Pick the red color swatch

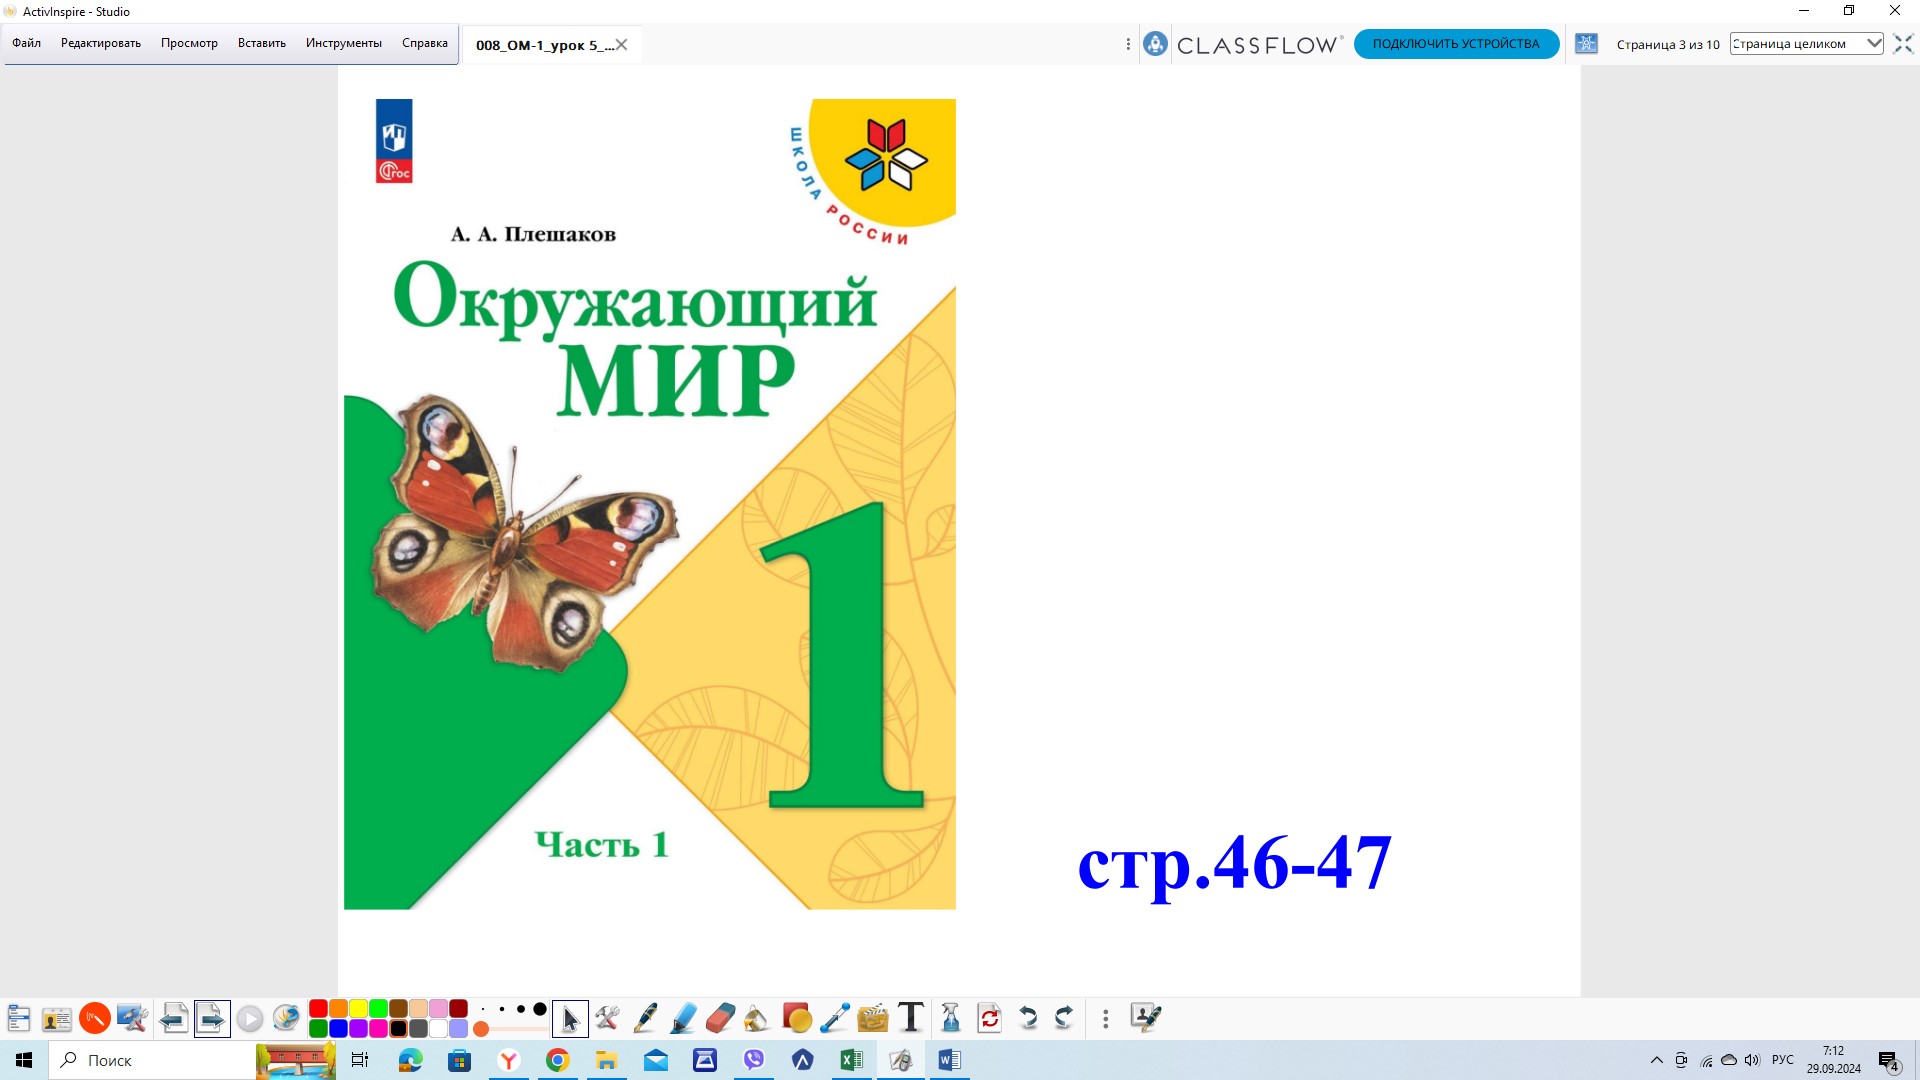[x=318, y=1008]
